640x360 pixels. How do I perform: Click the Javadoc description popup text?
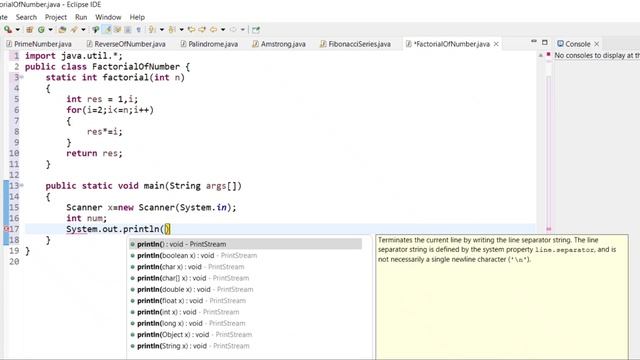pos(497,249)
